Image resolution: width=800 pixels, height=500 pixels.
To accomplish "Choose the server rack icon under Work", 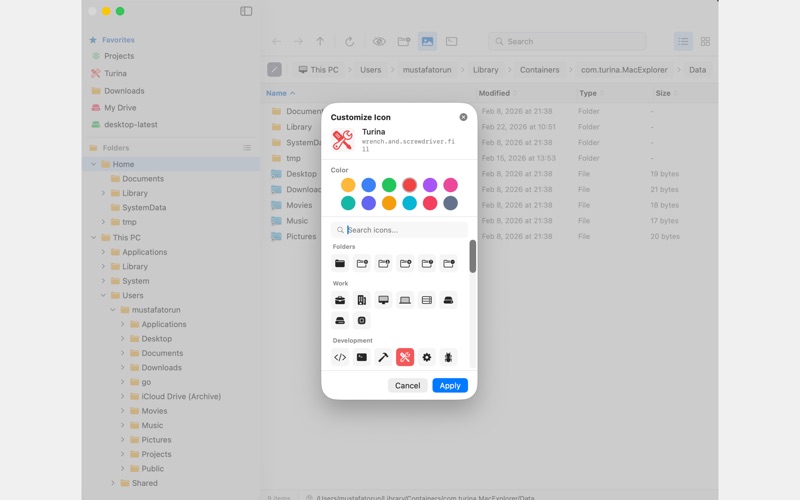I will 427,300.
